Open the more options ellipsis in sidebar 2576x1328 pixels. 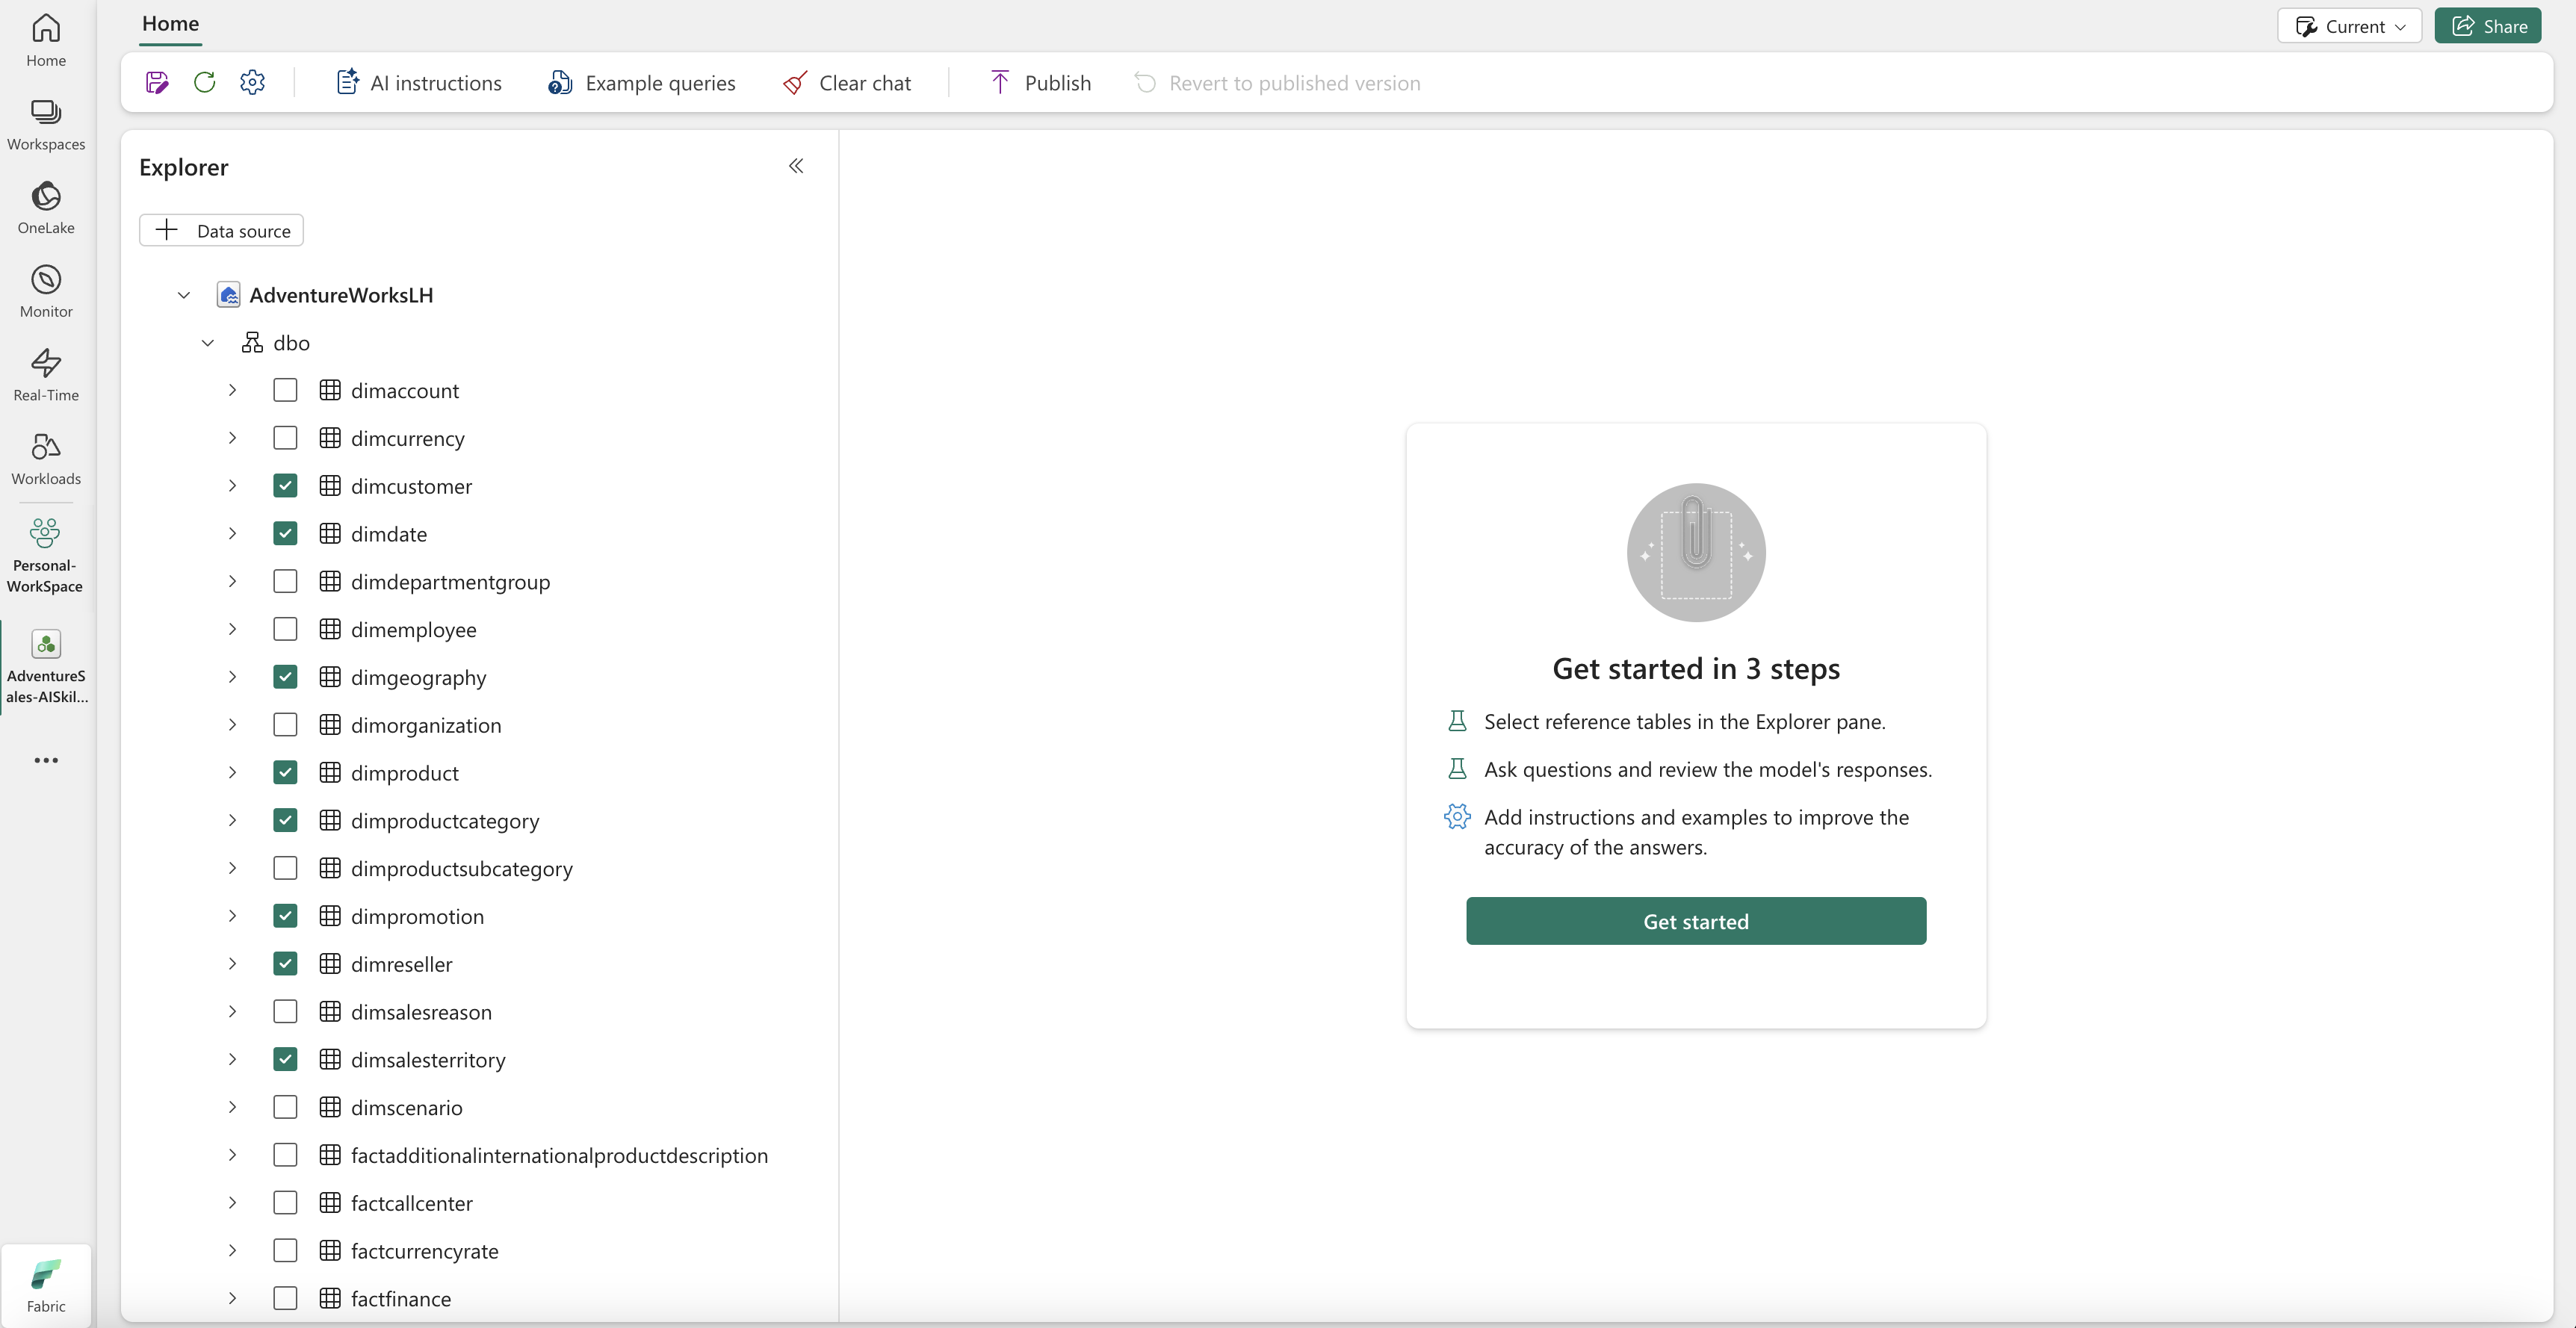[46, 760]
